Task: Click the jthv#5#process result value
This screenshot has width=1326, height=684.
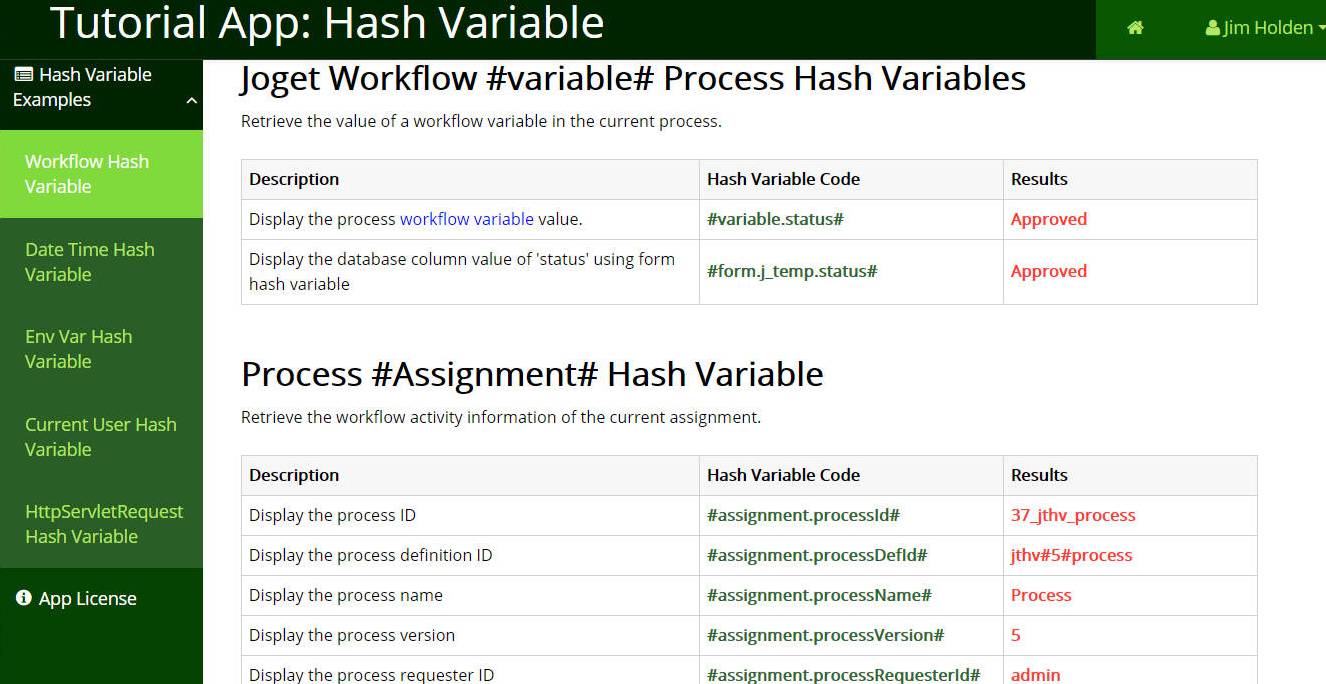Action: click(x=1071, y=555)
